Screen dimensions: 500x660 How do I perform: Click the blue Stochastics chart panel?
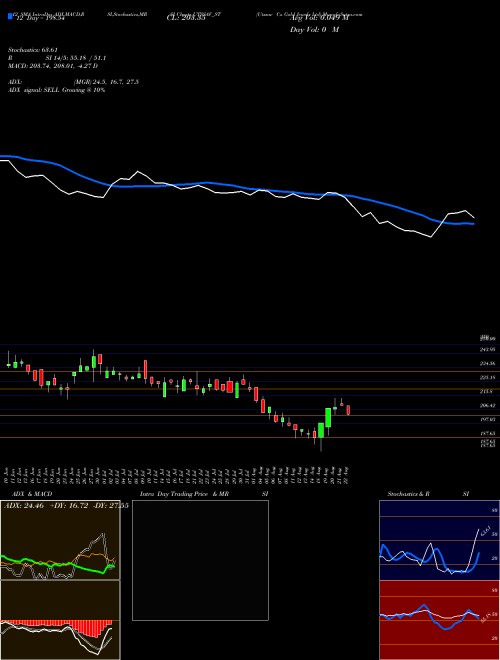tap(439, 540)
